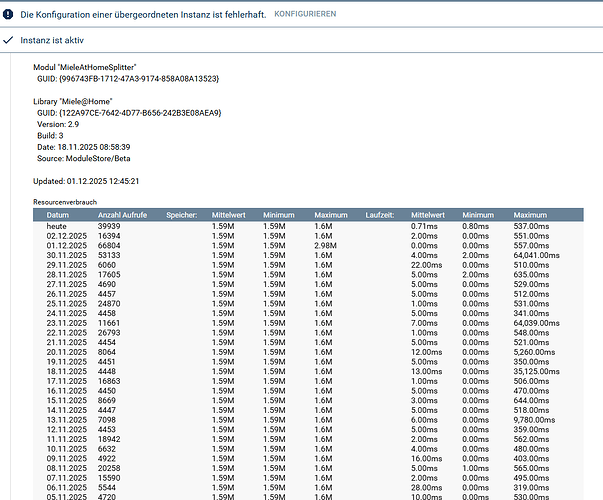This screenshot has height=500, width=603.
Task: Click the 2.98M maximum memory cell
Action: pyautogui.click(x=329, y=246)
